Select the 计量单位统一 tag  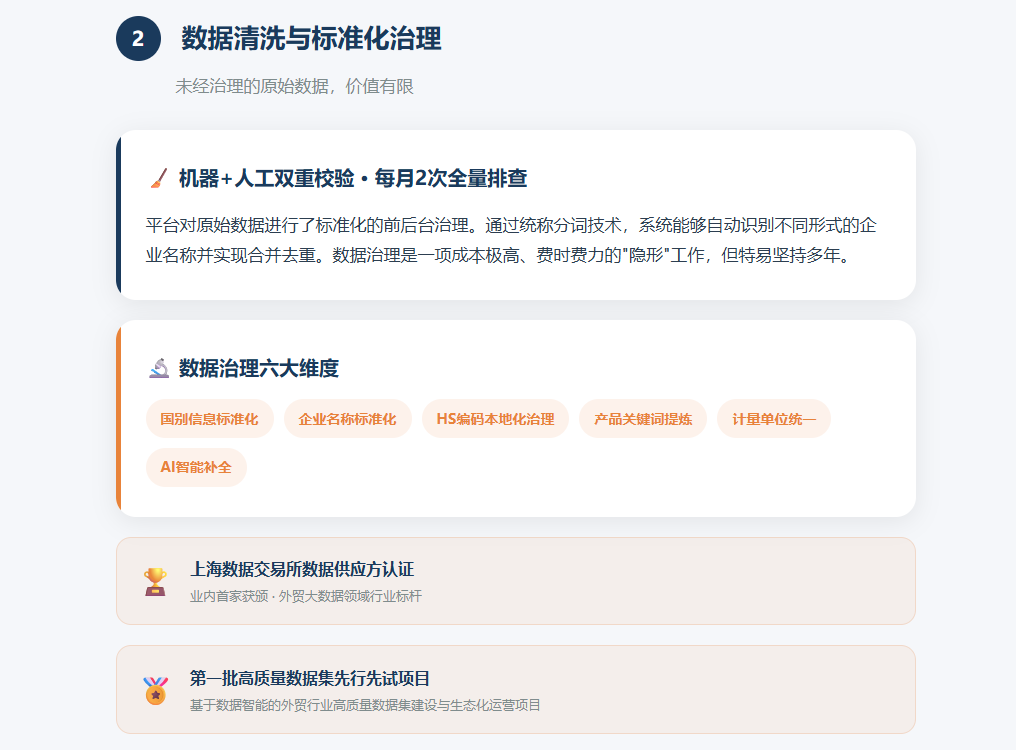774,419
